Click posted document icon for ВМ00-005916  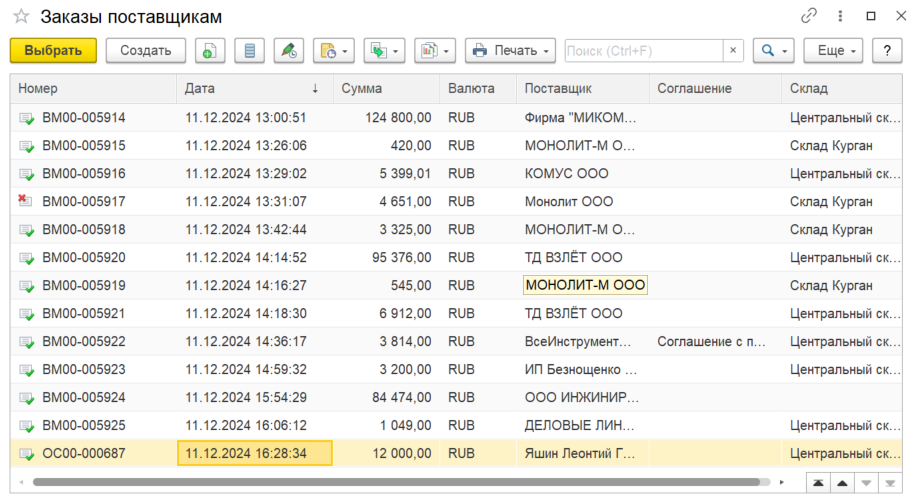[26, 174]
